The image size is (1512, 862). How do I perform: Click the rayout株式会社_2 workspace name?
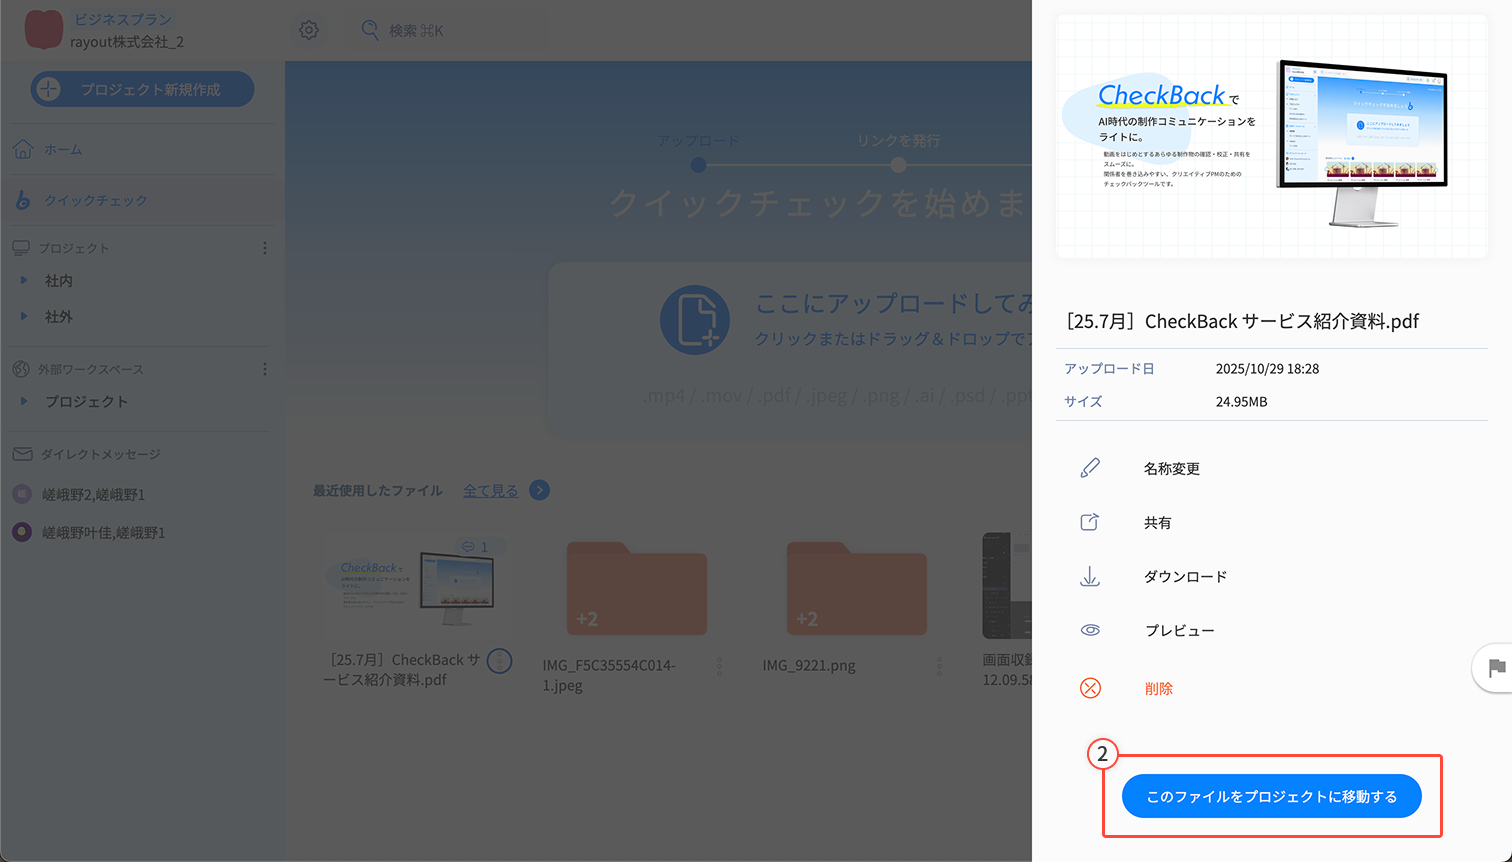pos(127,42)
